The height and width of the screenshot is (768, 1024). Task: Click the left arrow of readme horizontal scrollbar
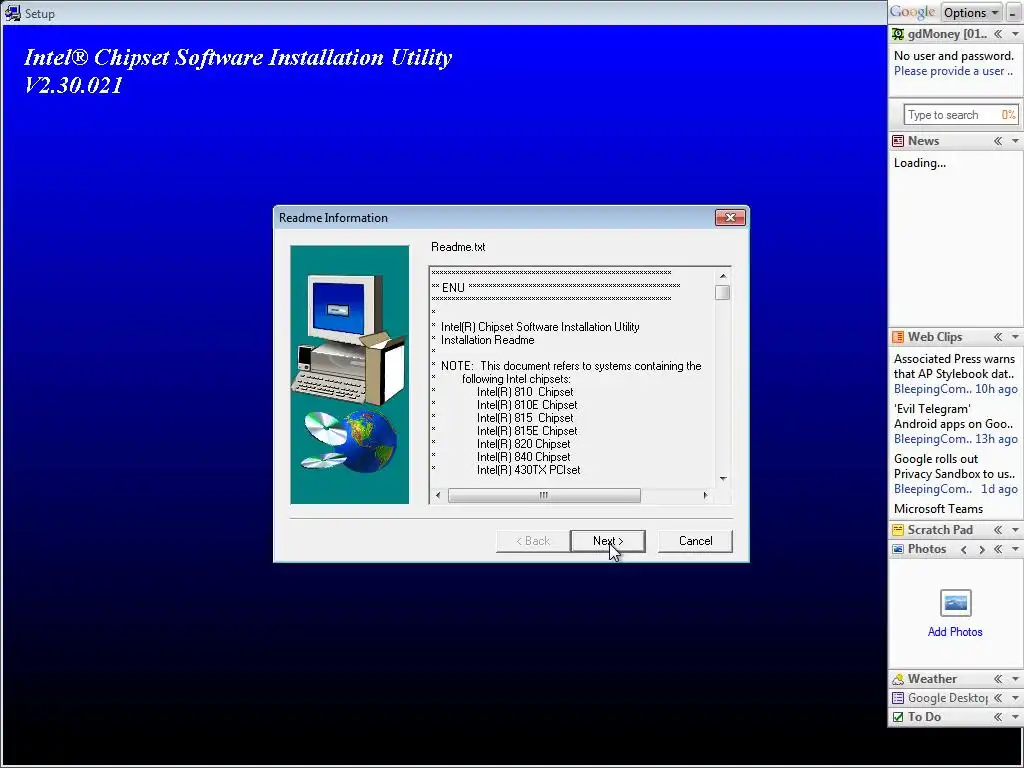[438, 496]
